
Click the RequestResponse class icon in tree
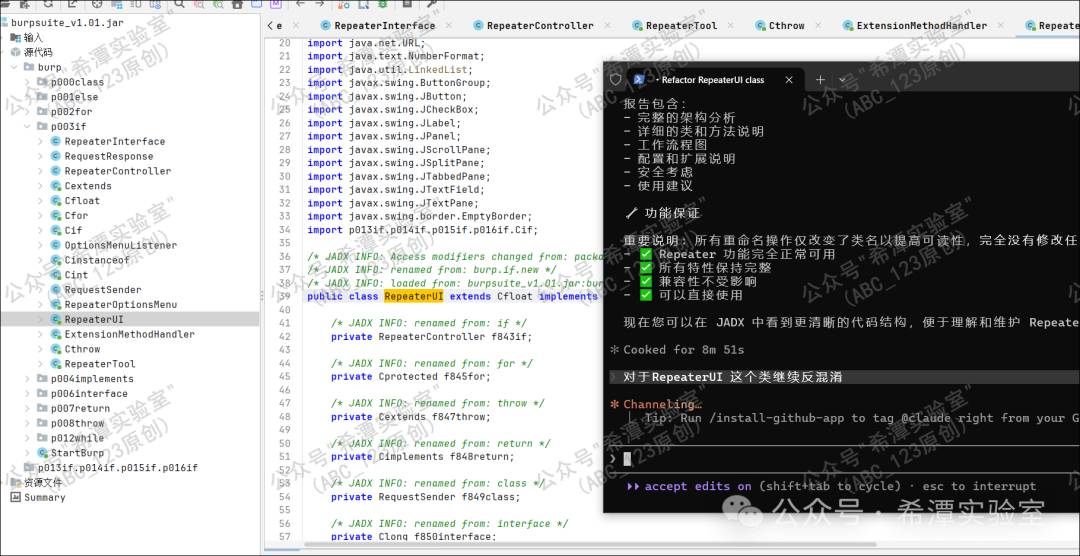[56, 156]
